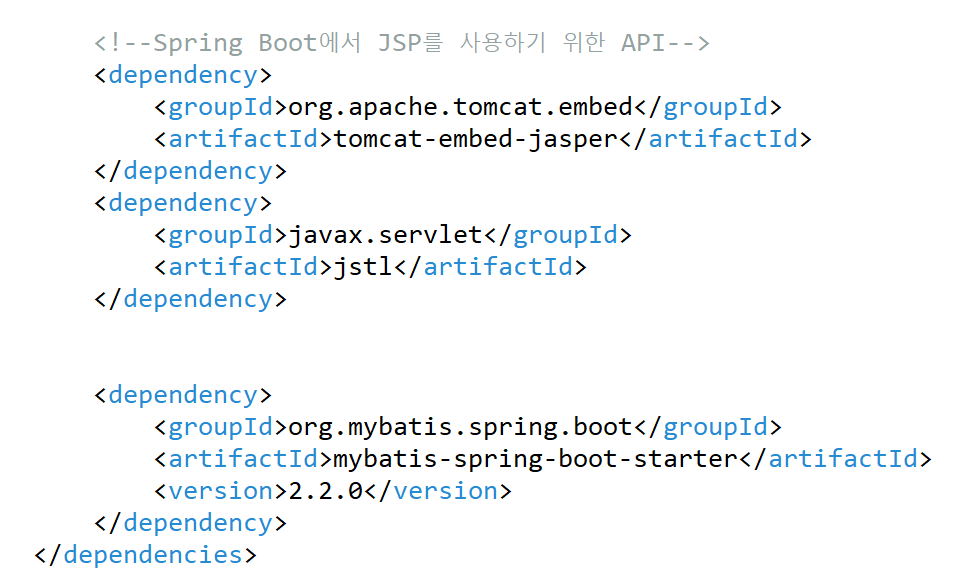Click the opening dependency tag below the comment
The width and height of the screenshot is (973, 583).
tap(183, 76)
